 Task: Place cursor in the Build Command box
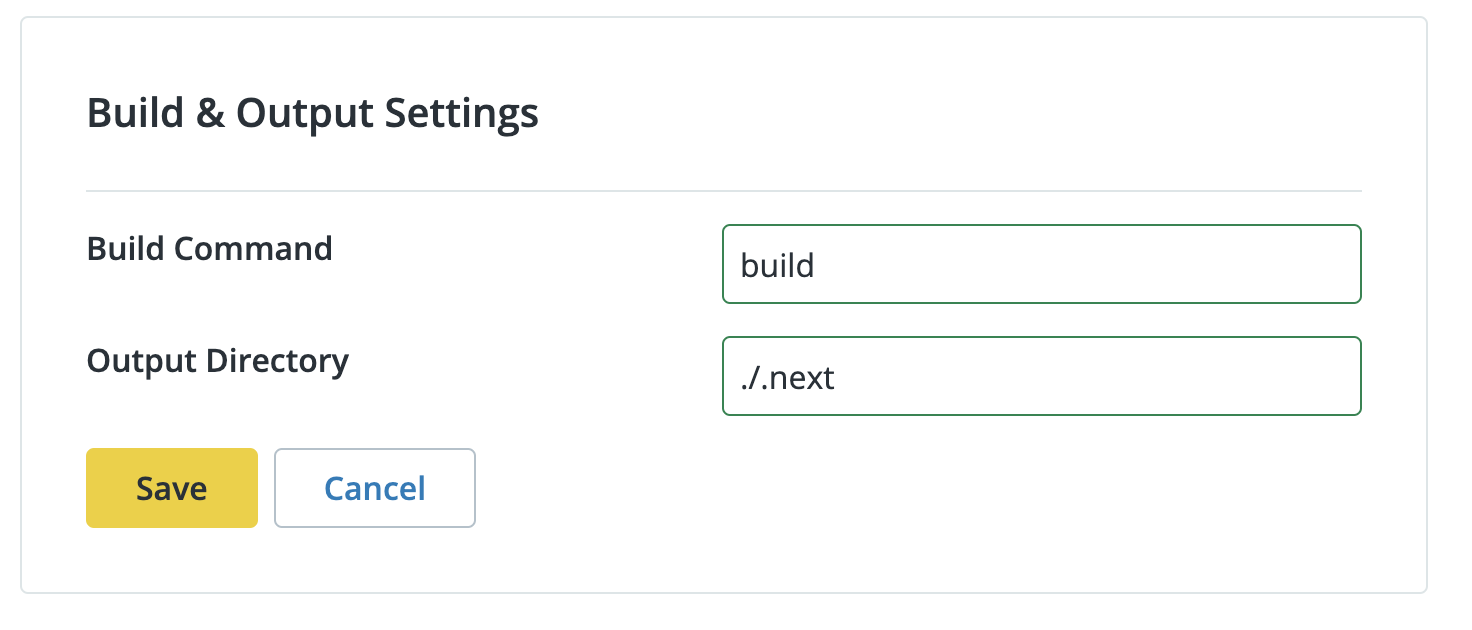(1040, 264)
